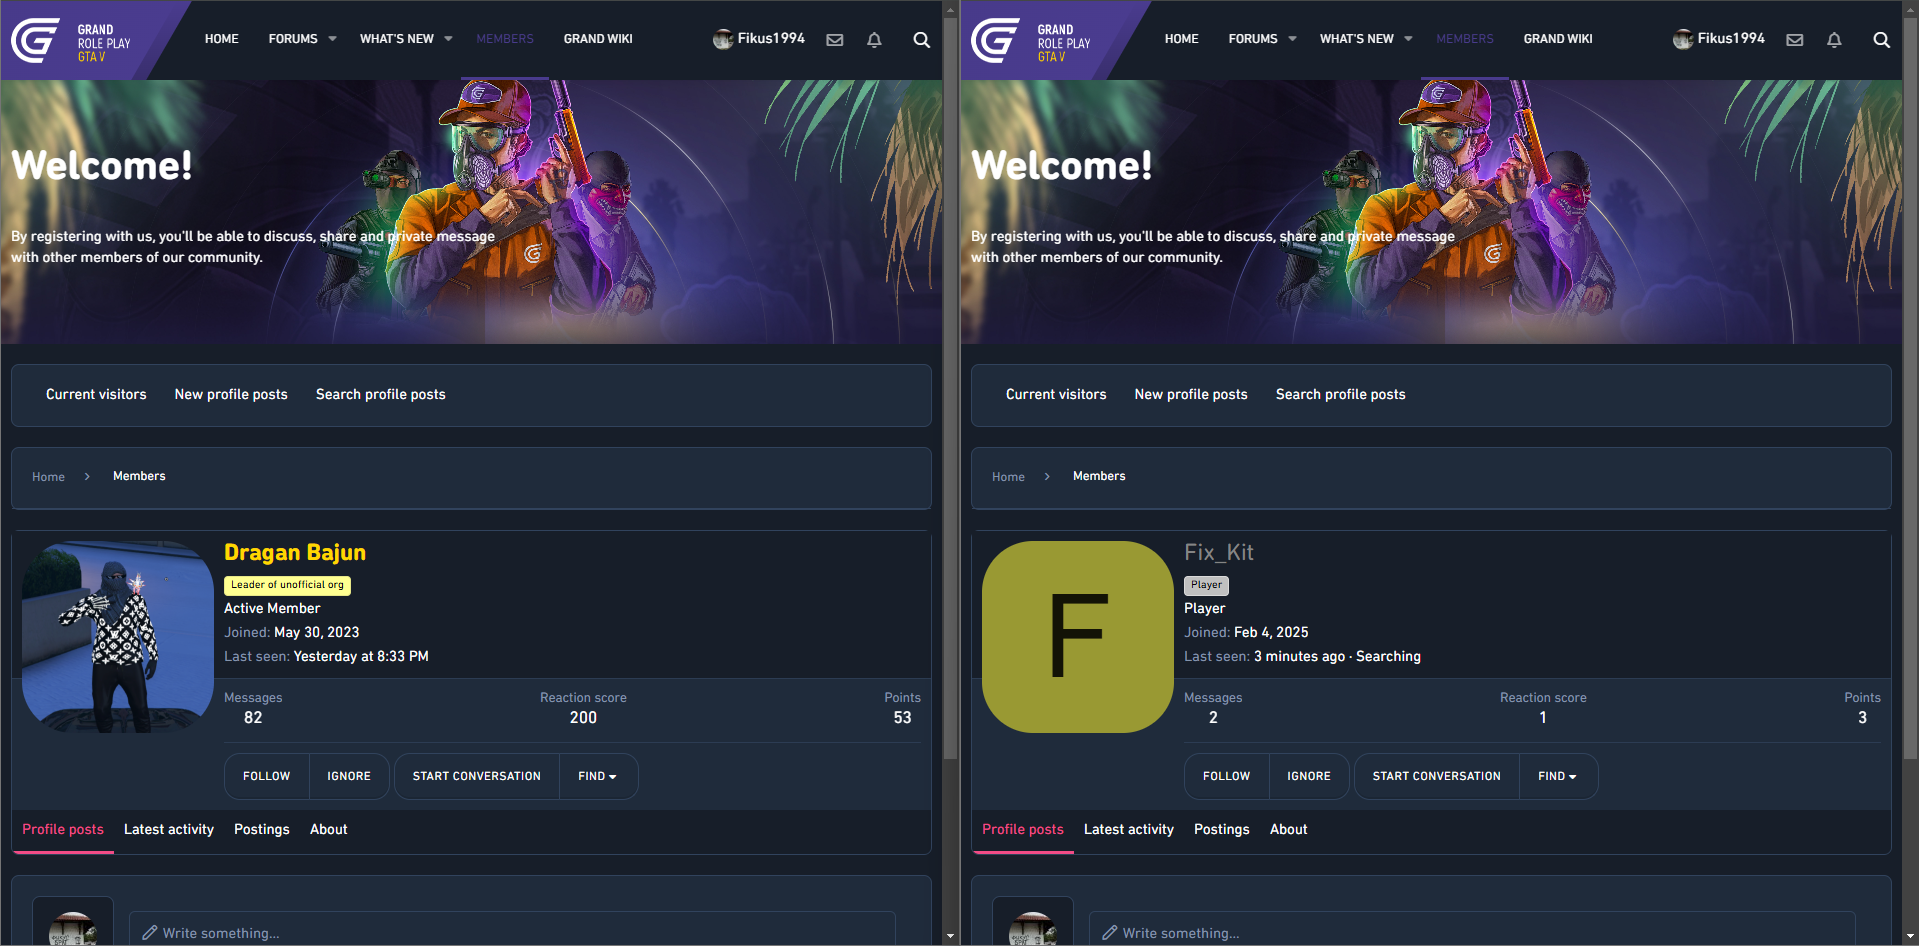Click Fikus1994 avatar icon in right window

pyautogui.click(x=1683, y=39)
